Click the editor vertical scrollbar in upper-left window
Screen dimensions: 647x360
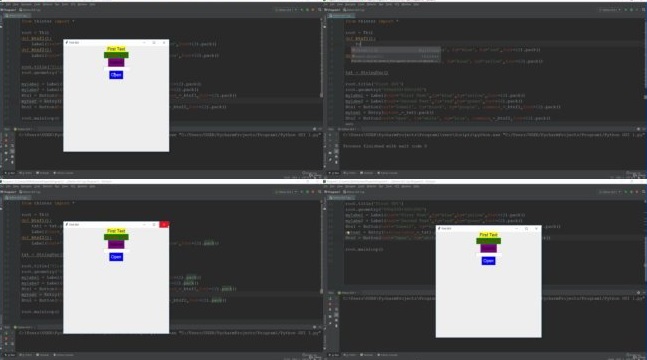click(321, 58)
